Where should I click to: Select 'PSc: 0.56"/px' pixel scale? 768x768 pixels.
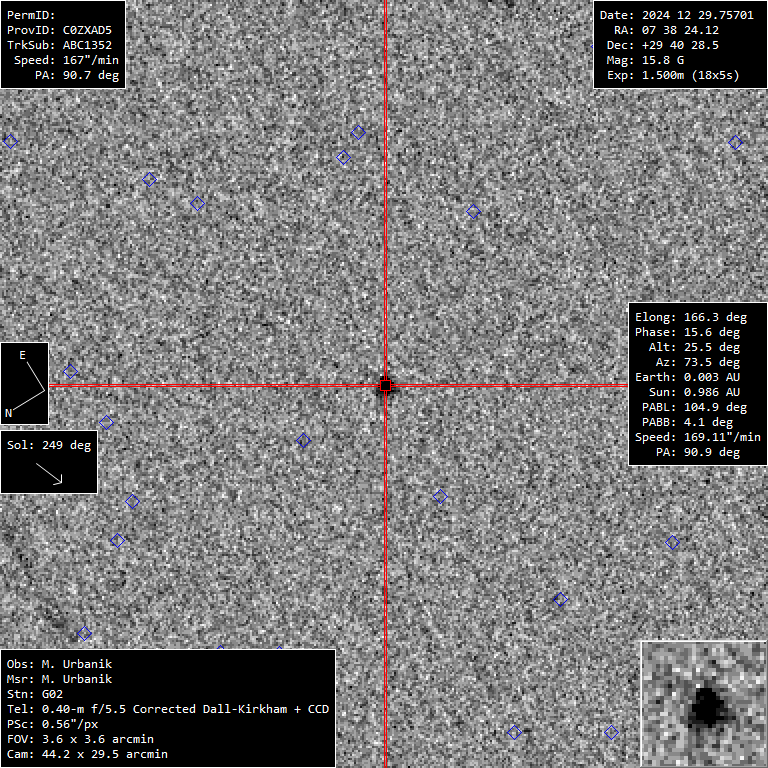tap(52, 724)
